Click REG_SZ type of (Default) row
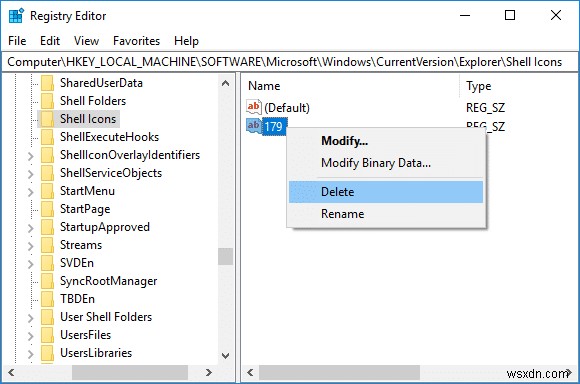The height and width of the screenshot is (384, 580). click(x=485, y=108)
